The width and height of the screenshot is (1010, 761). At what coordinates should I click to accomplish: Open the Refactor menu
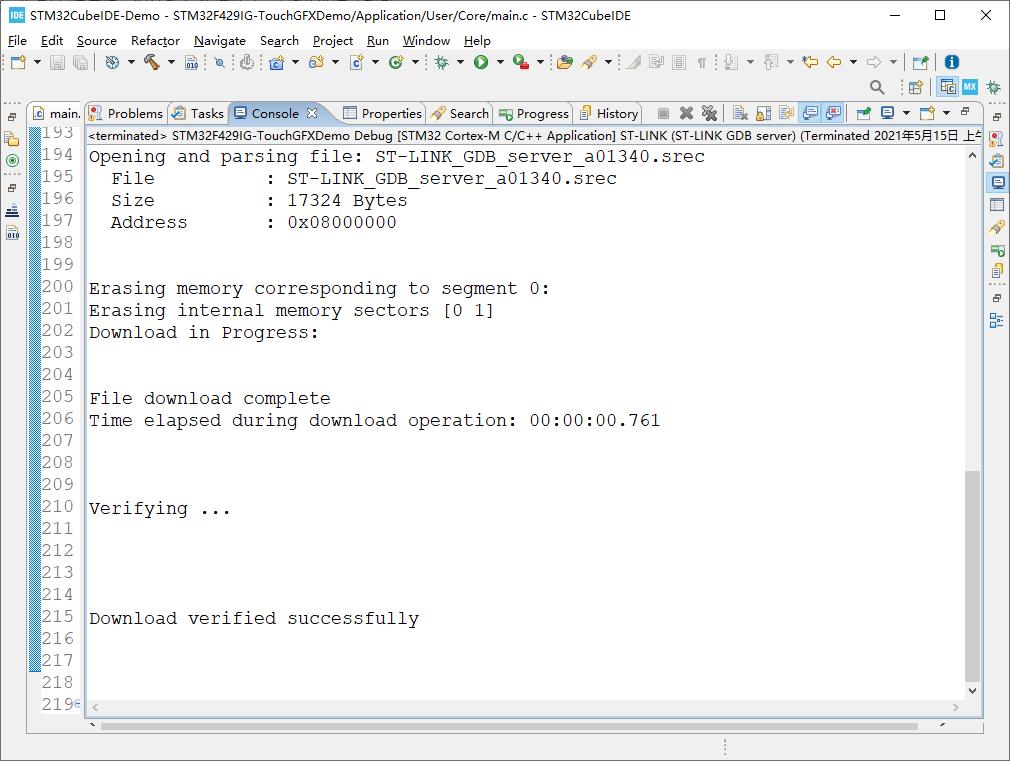(x=155, y=41)
